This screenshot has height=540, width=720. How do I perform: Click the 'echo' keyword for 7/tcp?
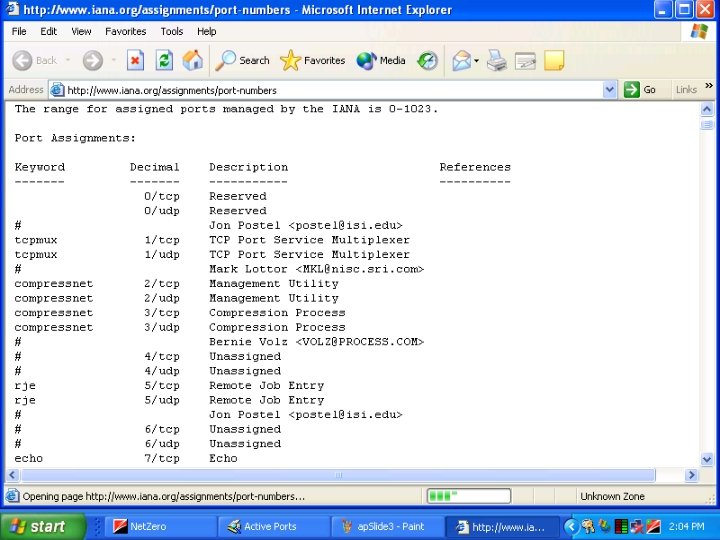click(28, 458)
